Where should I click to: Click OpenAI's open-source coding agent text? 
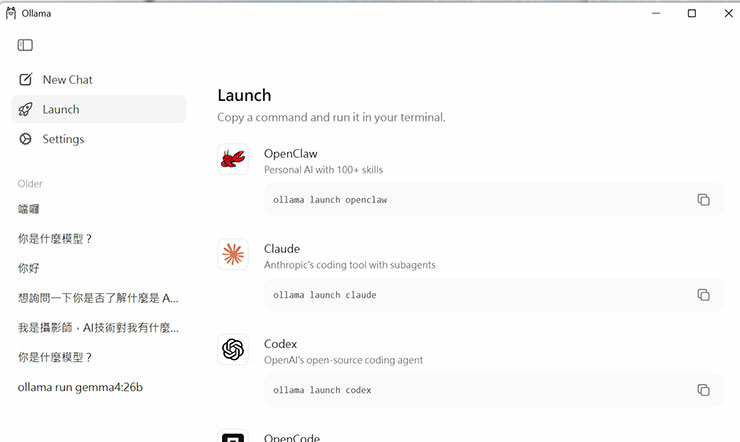(343, 360)
